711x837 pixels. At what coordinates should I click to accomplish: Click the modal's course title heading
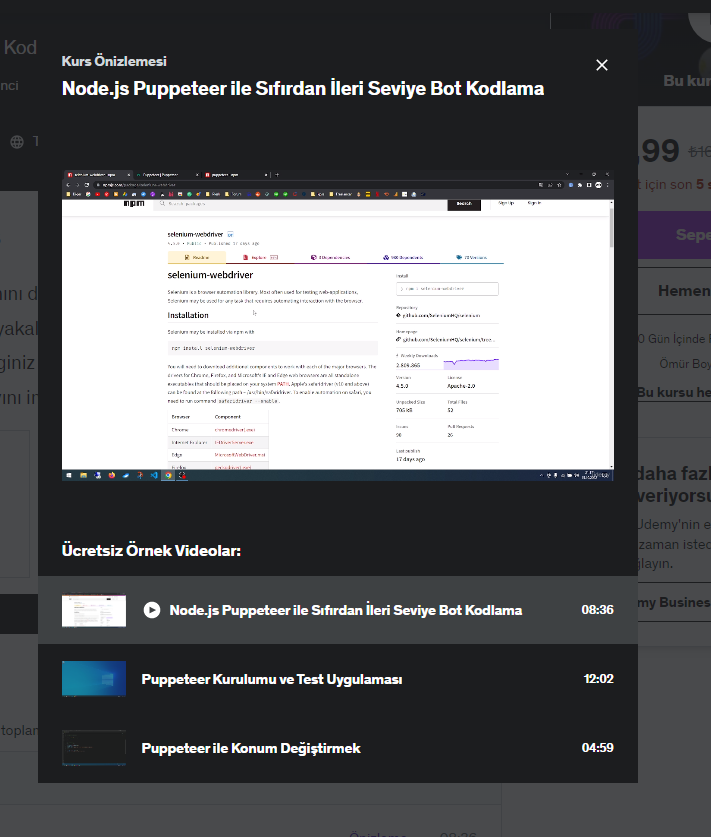[x=303, y=89]
